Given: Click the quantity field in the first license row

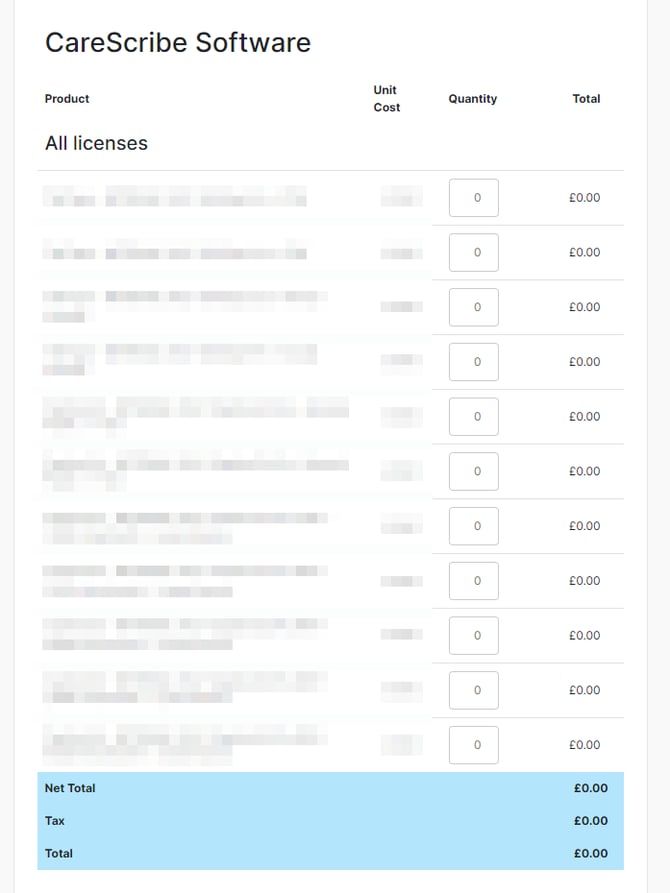Looking at the screenshot, I should pos(474,198).
